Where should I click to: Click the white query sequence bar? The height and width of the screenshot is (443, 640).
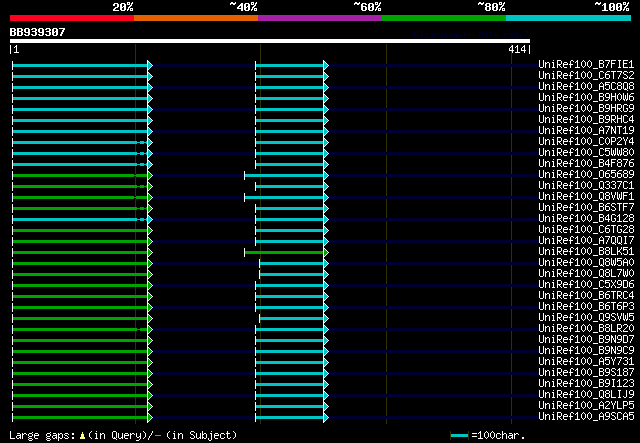click(270, 41)
